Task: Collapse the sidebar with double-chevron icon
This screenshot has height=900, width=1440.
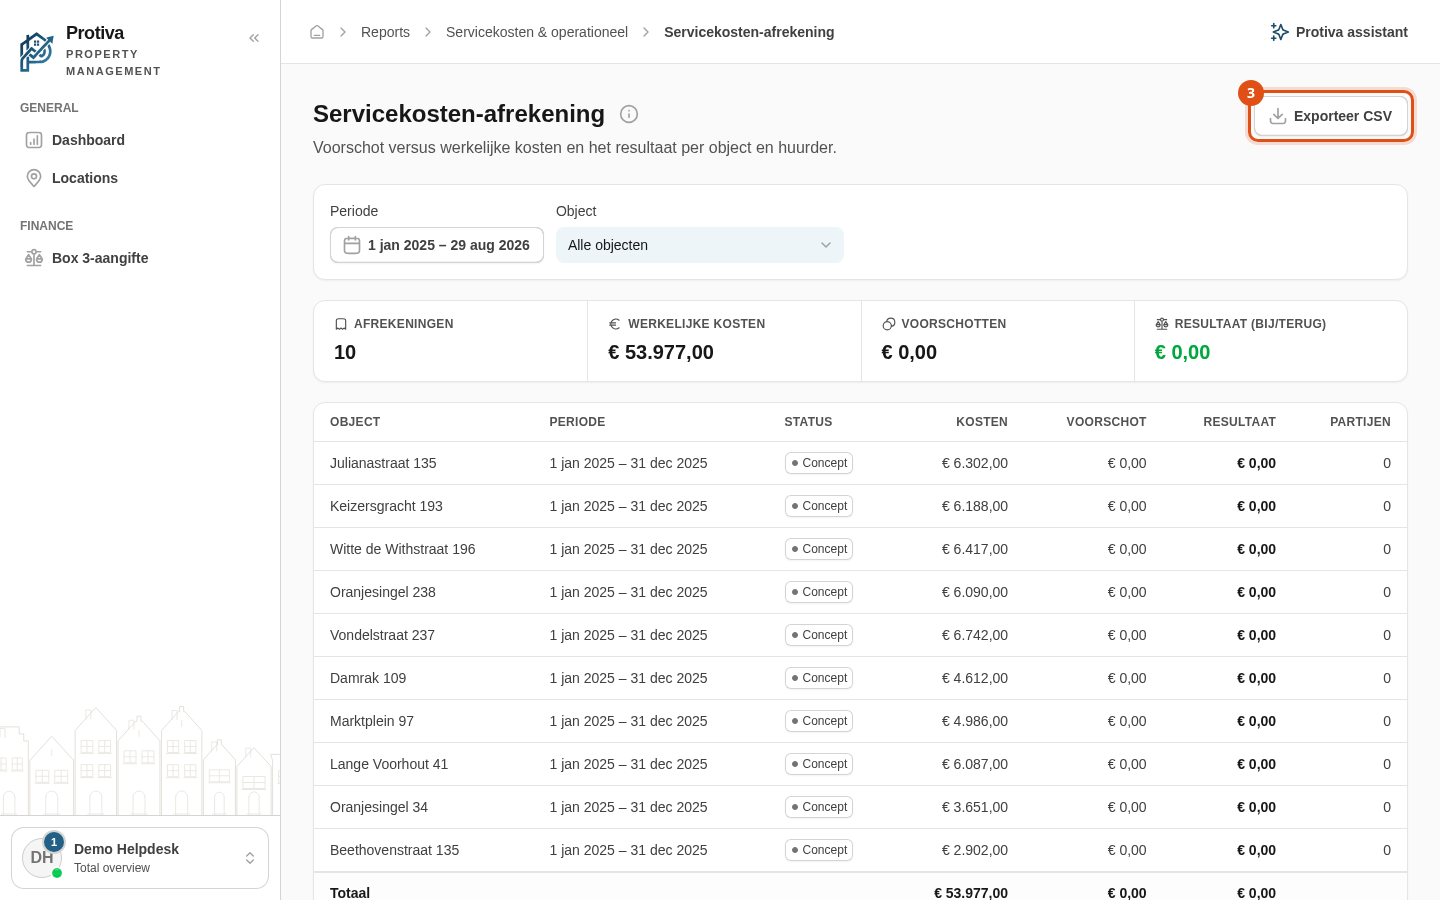Action: tap(254, 38)
